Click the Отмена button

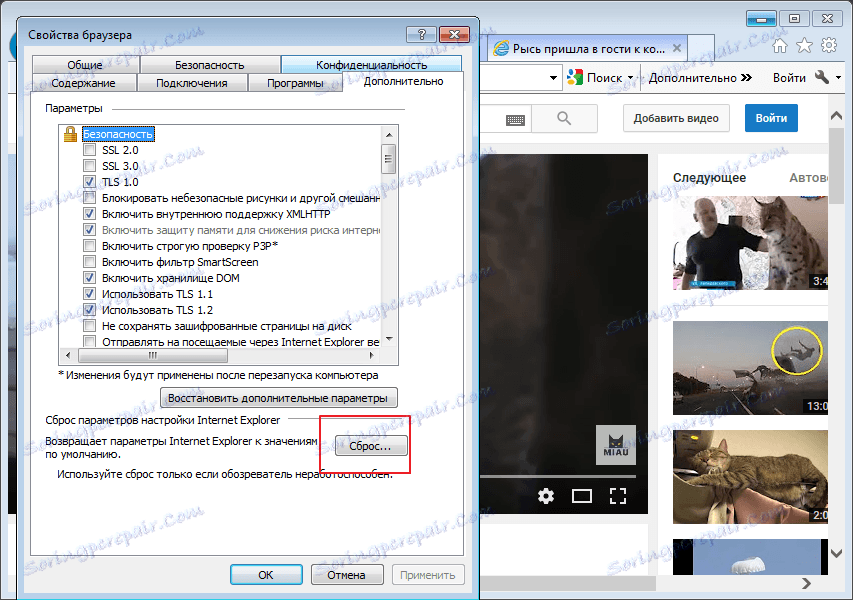pos(347,574)
